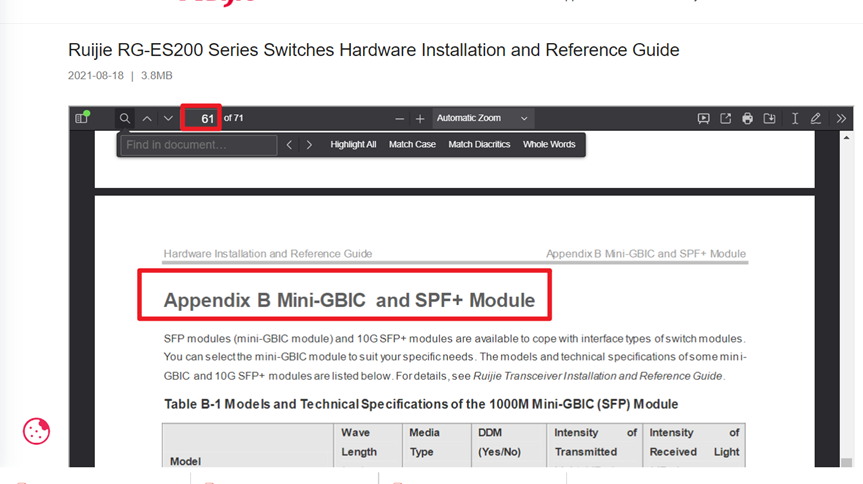Find previous match arrow
863x484 pixels.
[289, 145]
